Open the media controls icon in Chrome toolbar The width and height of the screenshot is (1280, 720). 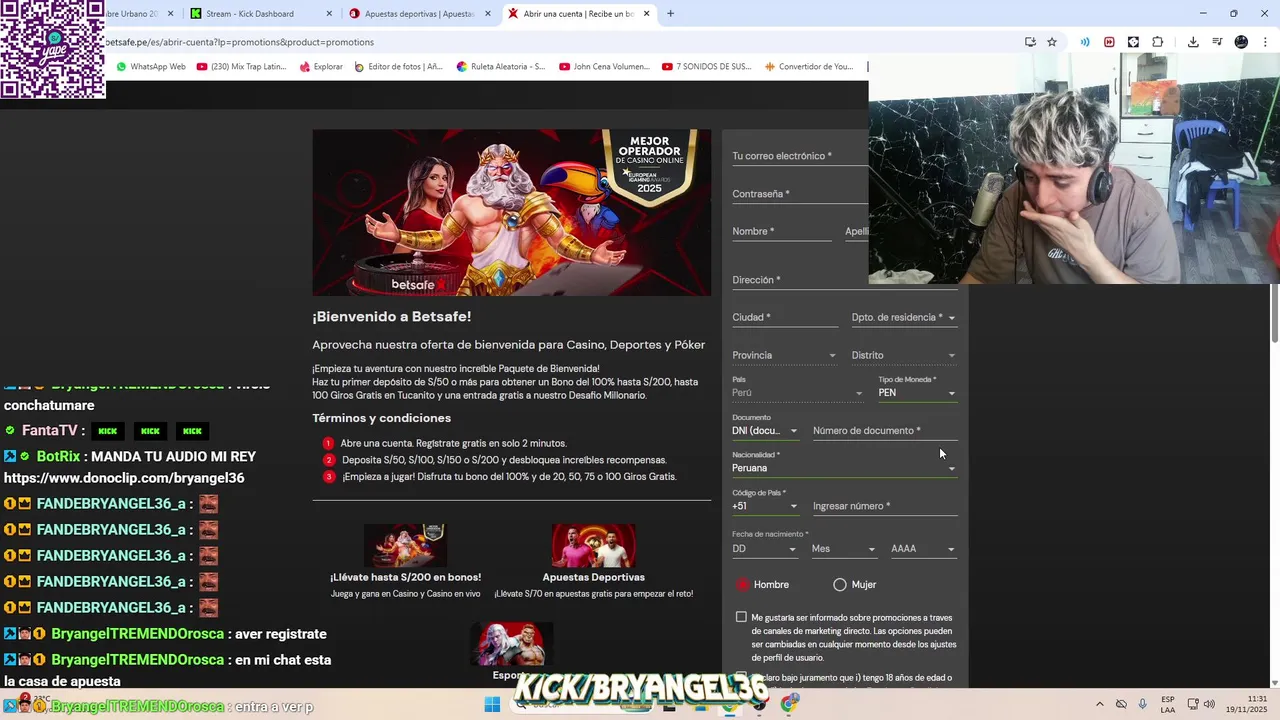point(1217,42)
